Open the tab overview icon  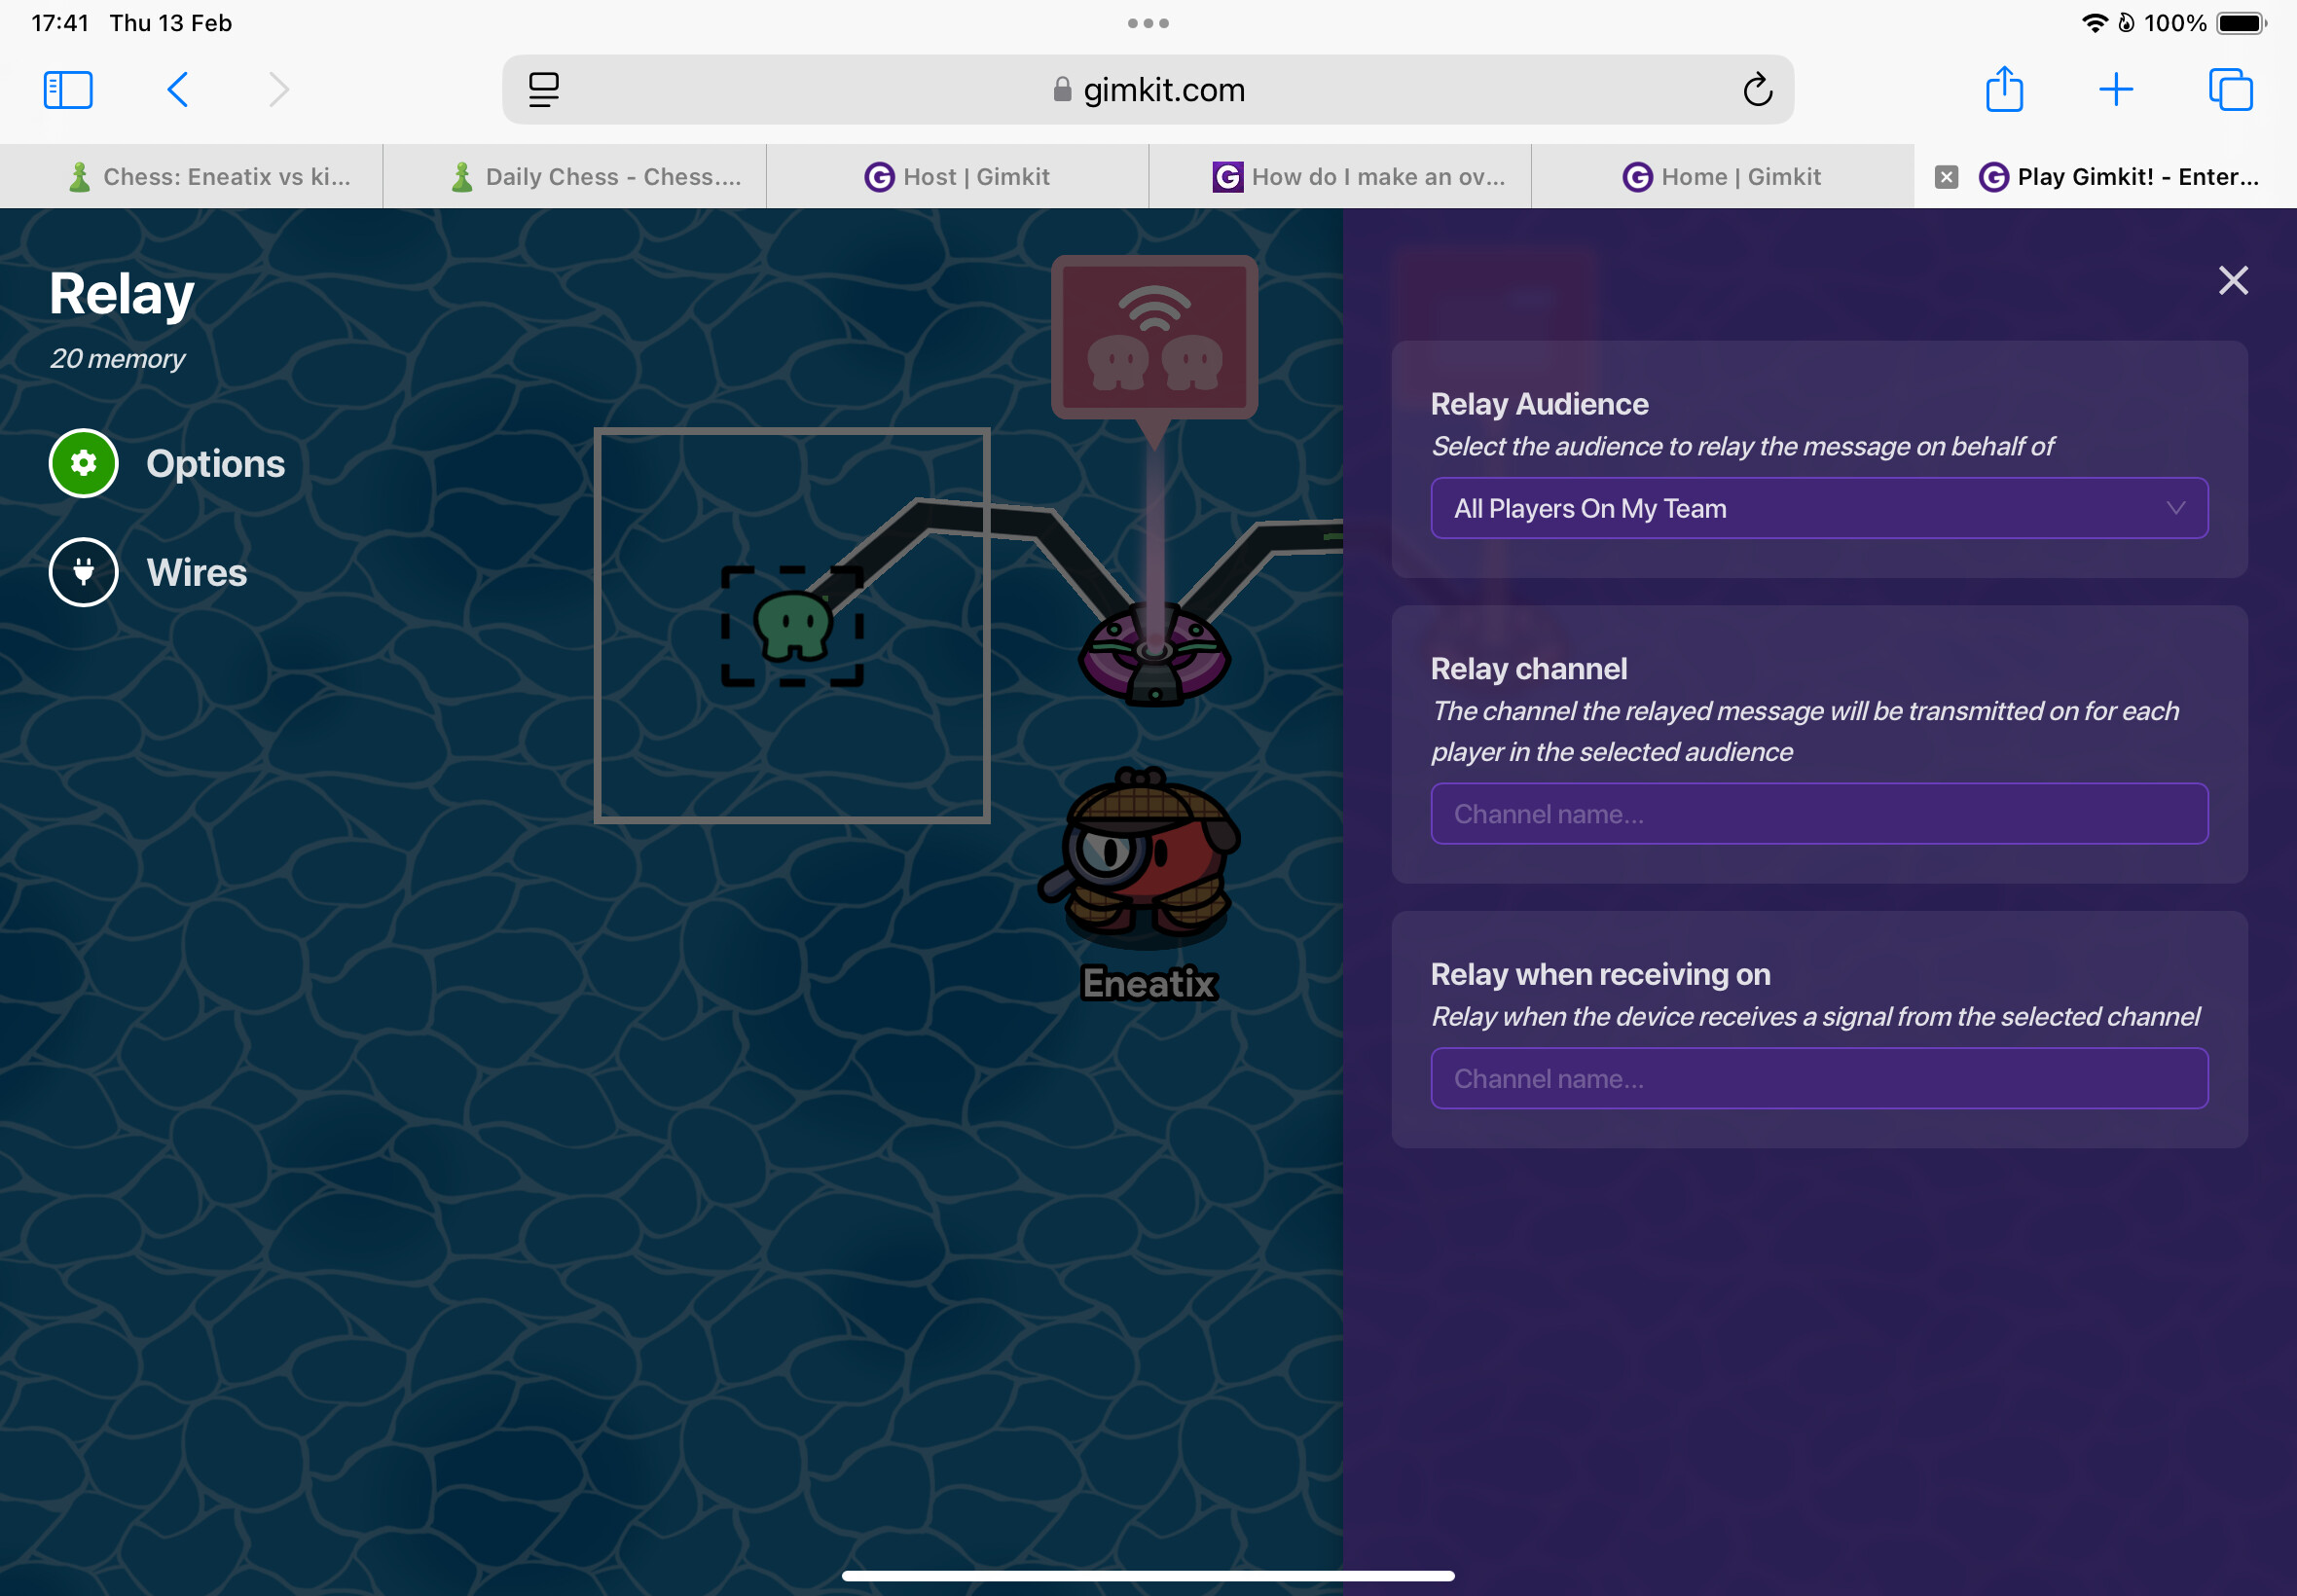click(2230, 90)
